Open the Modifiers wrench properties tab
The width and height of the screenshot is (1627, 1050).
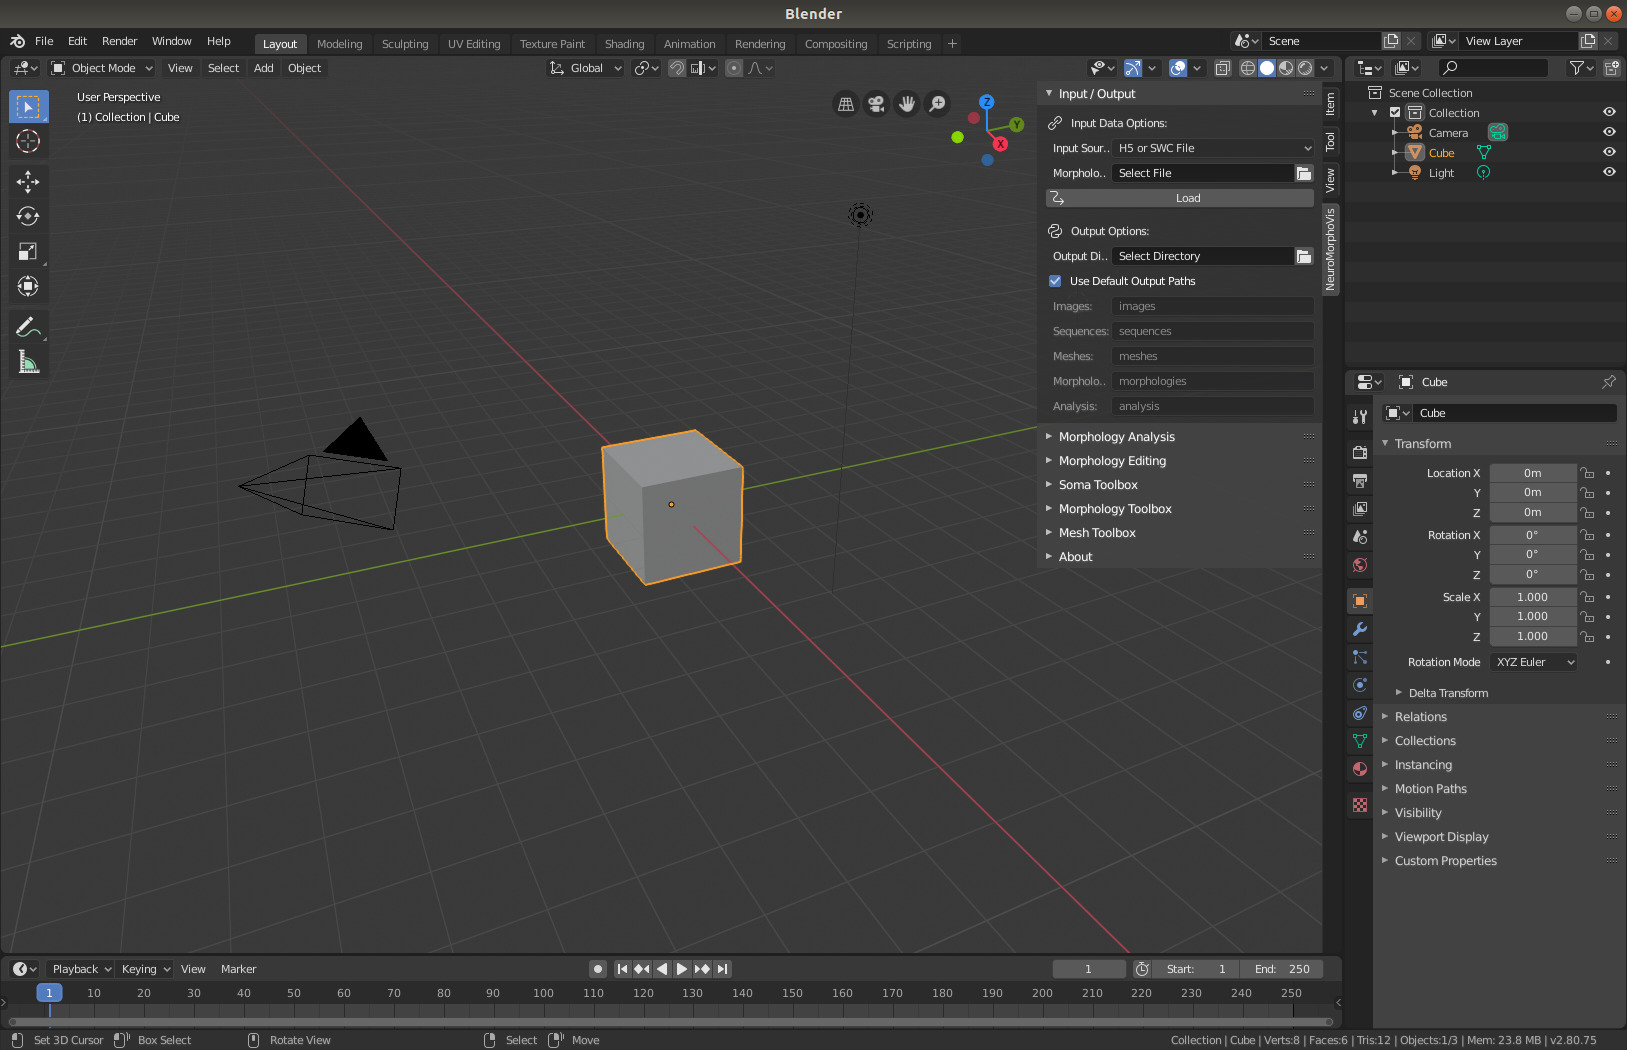(1360, 629)
